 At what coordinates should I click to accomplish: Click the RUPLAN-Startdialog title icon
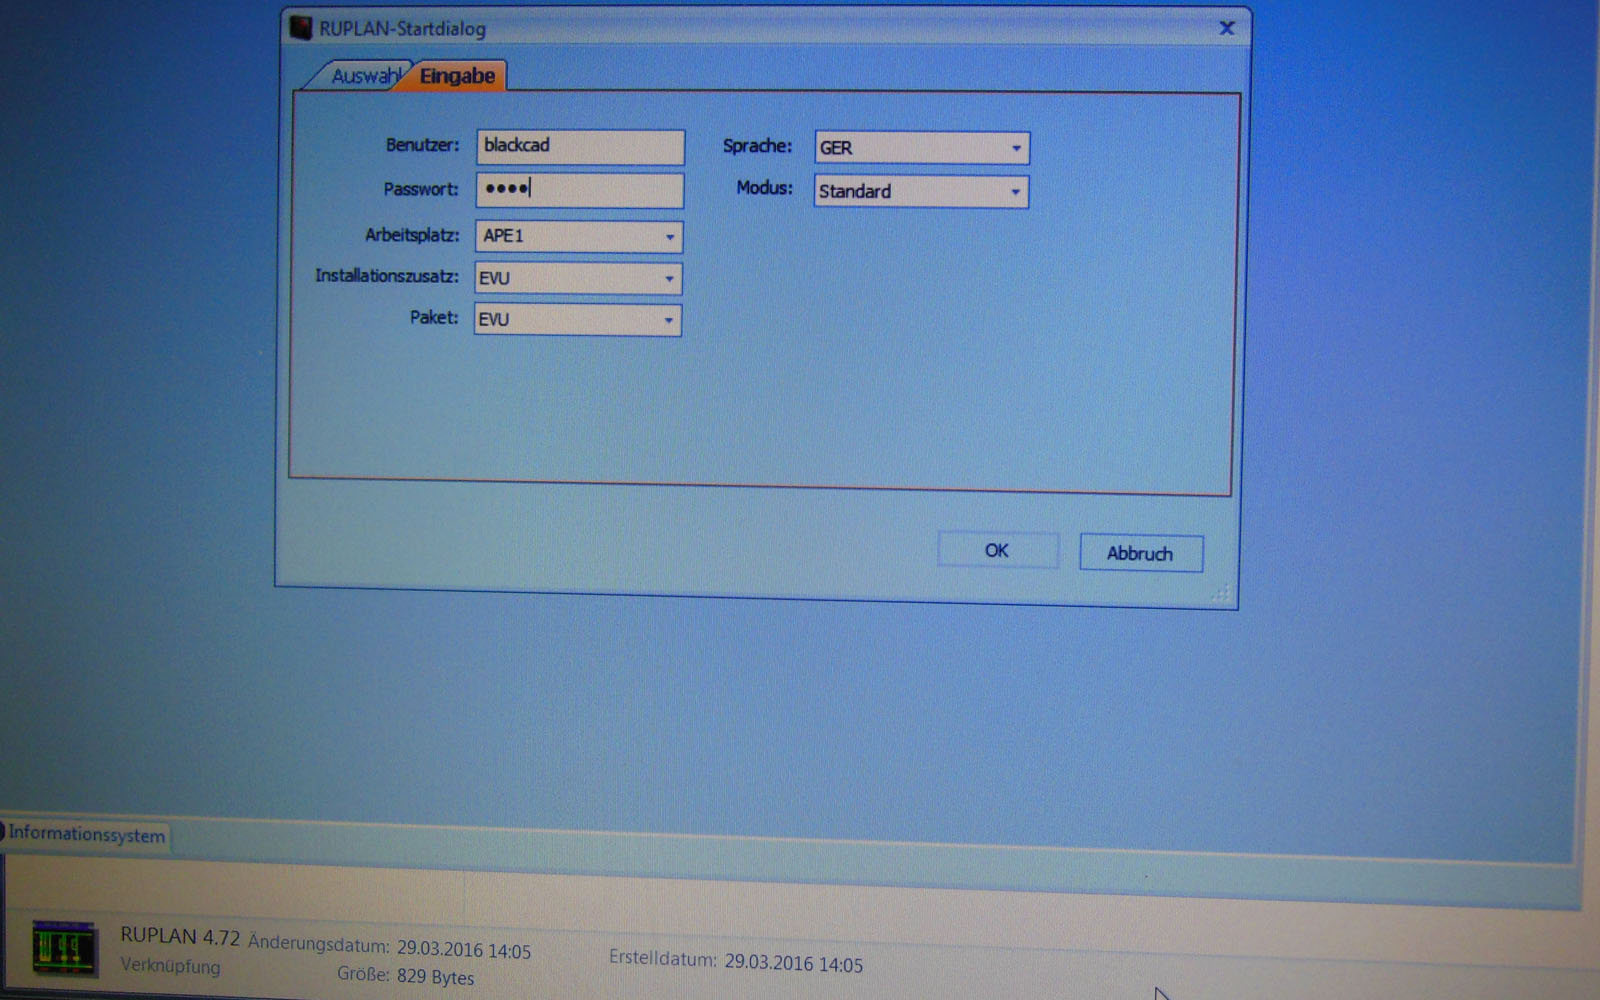point(300,27)
